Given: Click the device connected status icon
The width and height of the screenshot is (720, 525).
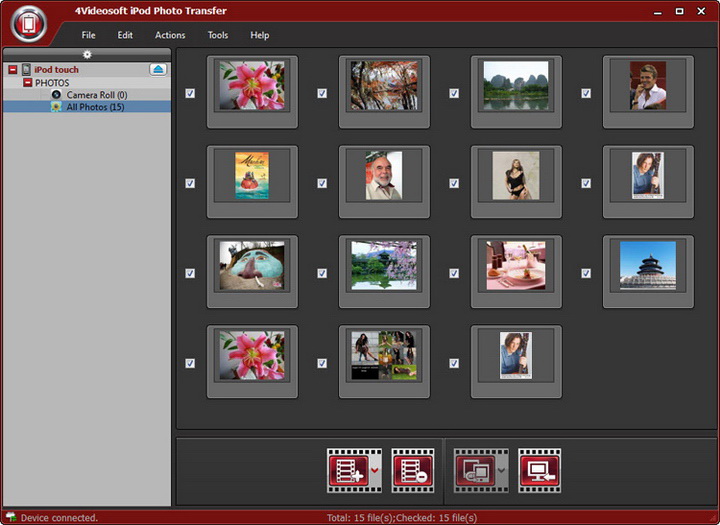Looking at the screenshot, I should tap(11, 517).
